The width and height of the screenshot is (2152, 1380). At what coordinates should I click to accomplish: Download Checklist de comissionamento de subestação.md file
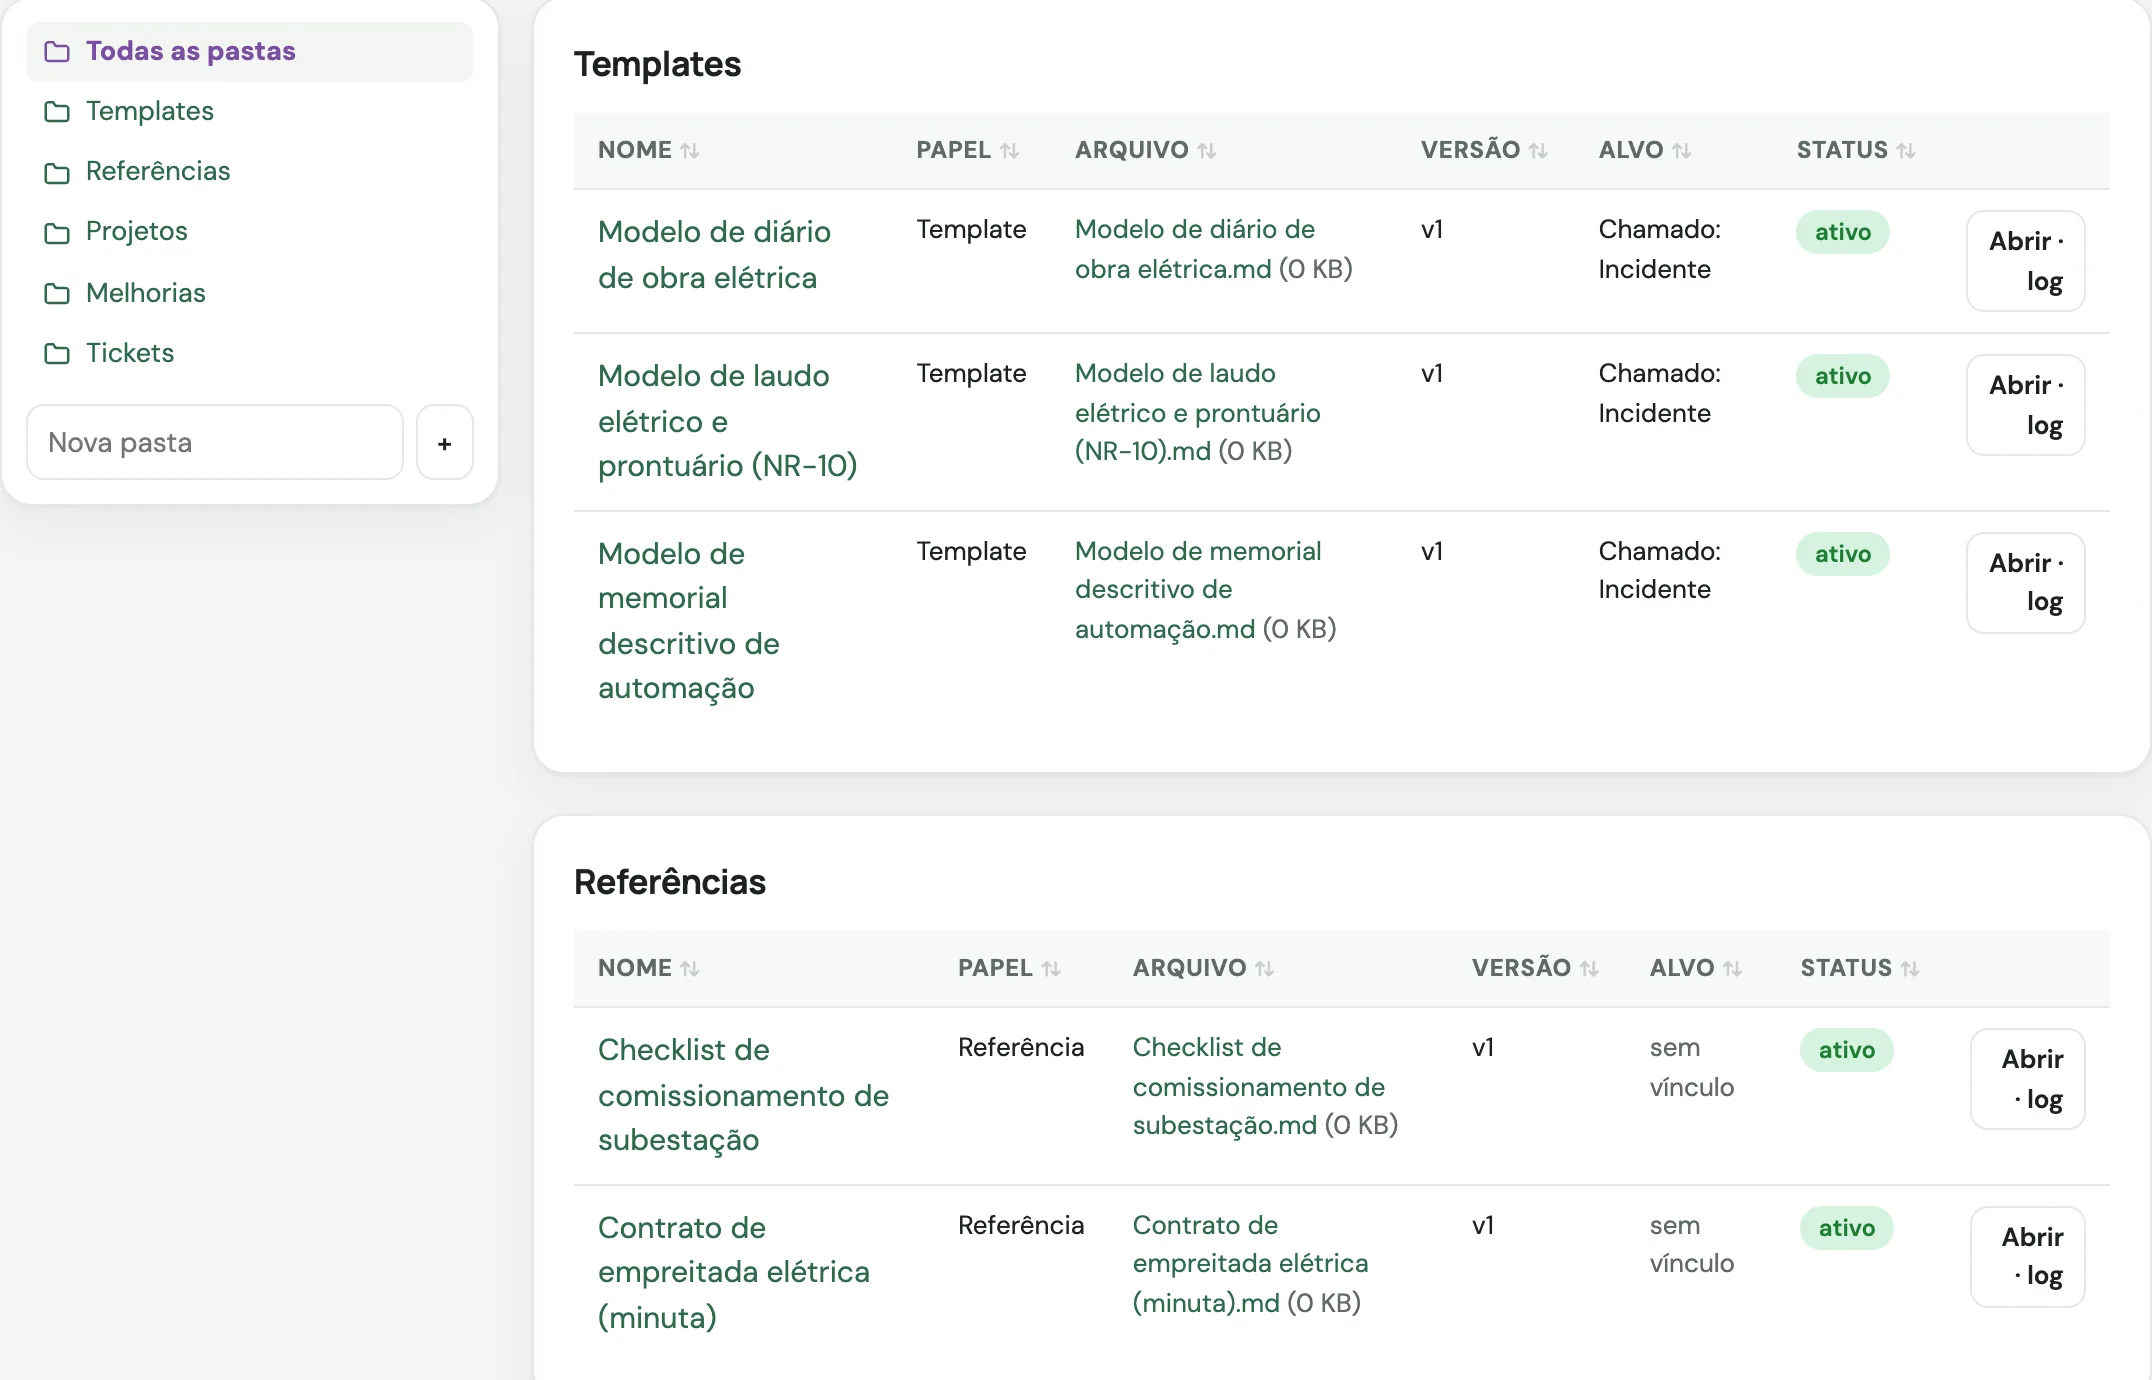(x=1259, y=1086)
